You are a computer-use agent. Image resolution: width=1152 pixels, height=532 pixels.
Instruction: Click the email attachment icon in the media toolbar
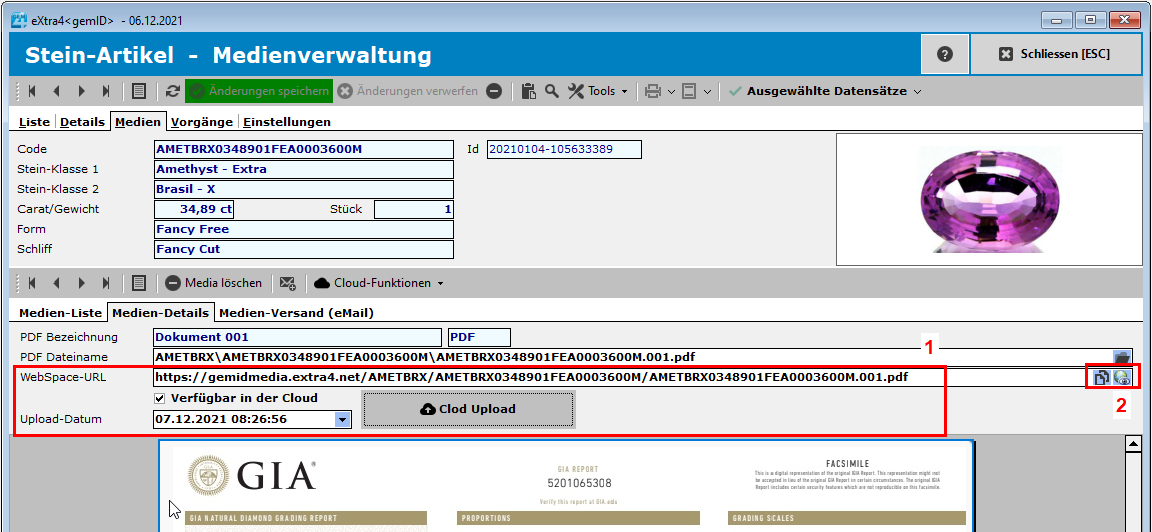pos(288,283)
